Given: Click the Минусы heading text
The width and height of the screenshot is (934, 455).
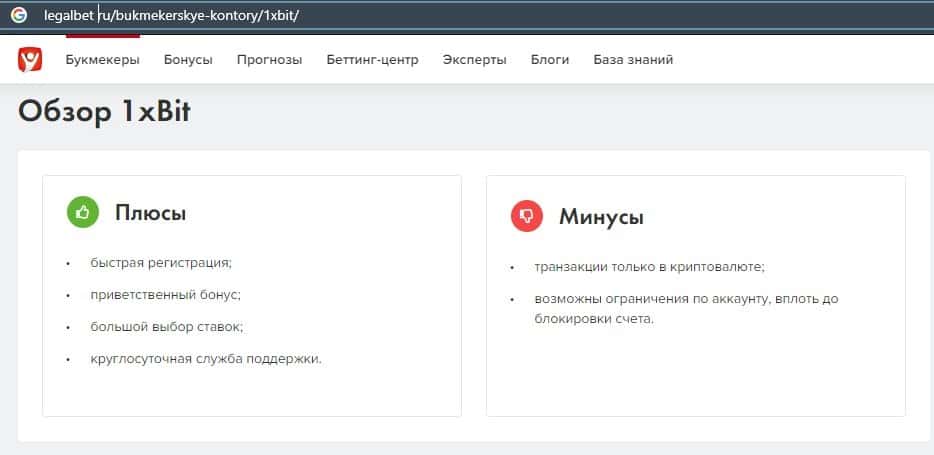Looking at the screenshot, I should click(601, 217).
